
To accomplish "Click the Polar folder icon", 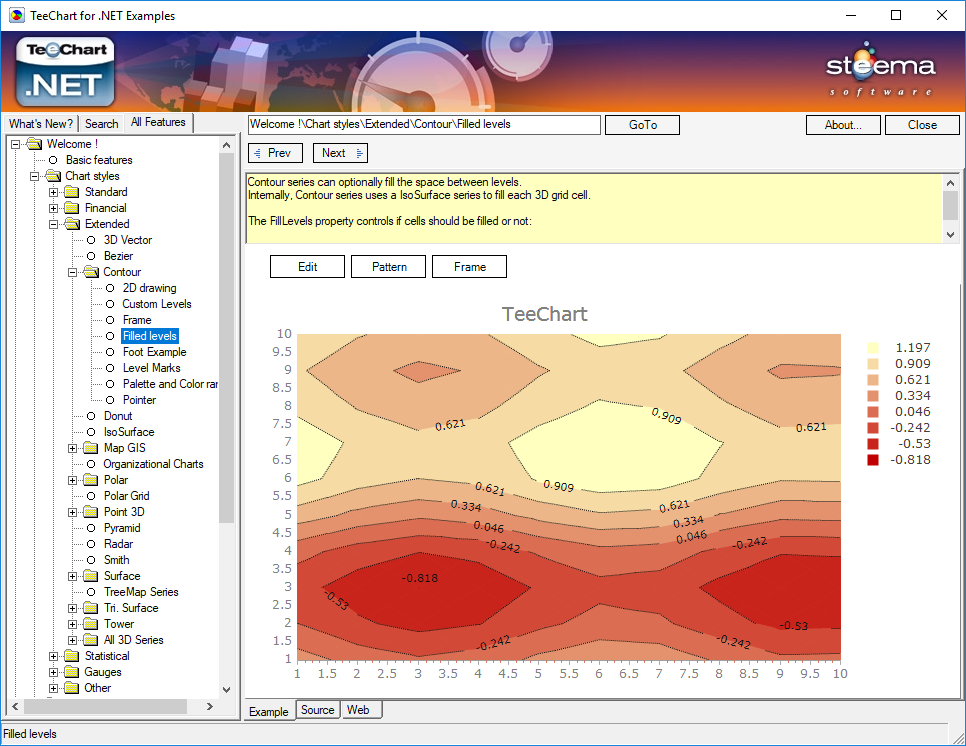I will click(x=91, y=480).
